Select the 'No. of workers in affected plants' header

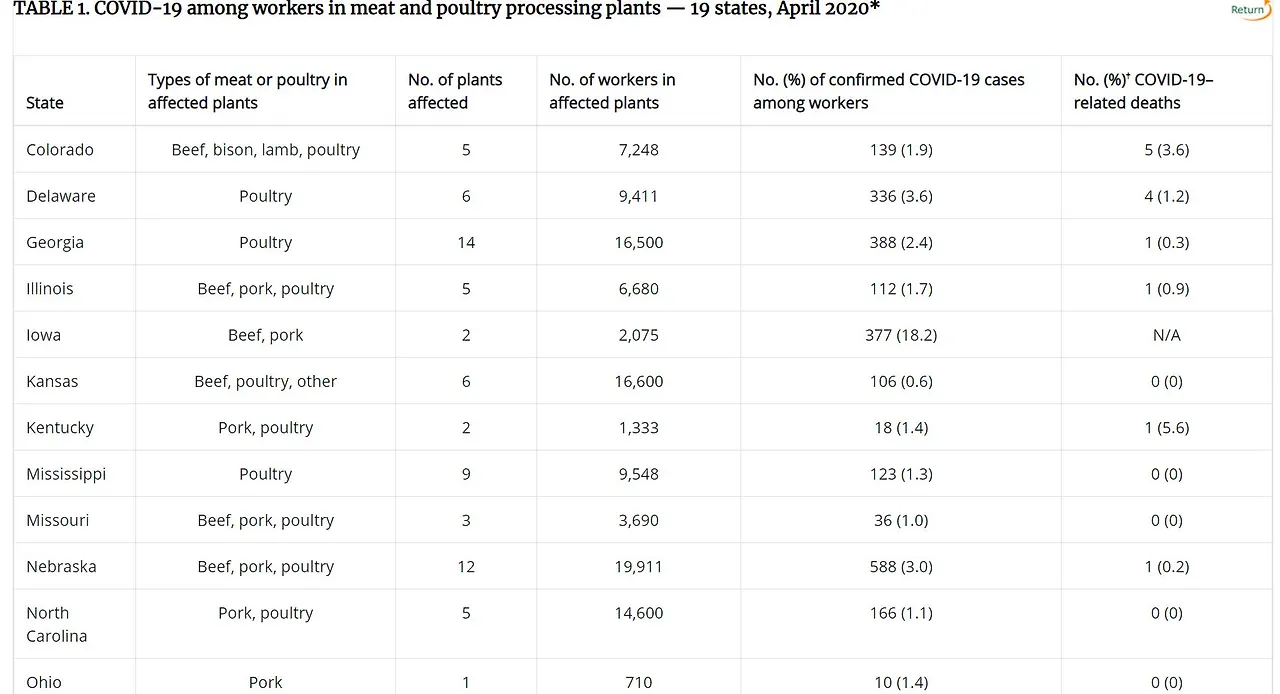coord(612,91)
